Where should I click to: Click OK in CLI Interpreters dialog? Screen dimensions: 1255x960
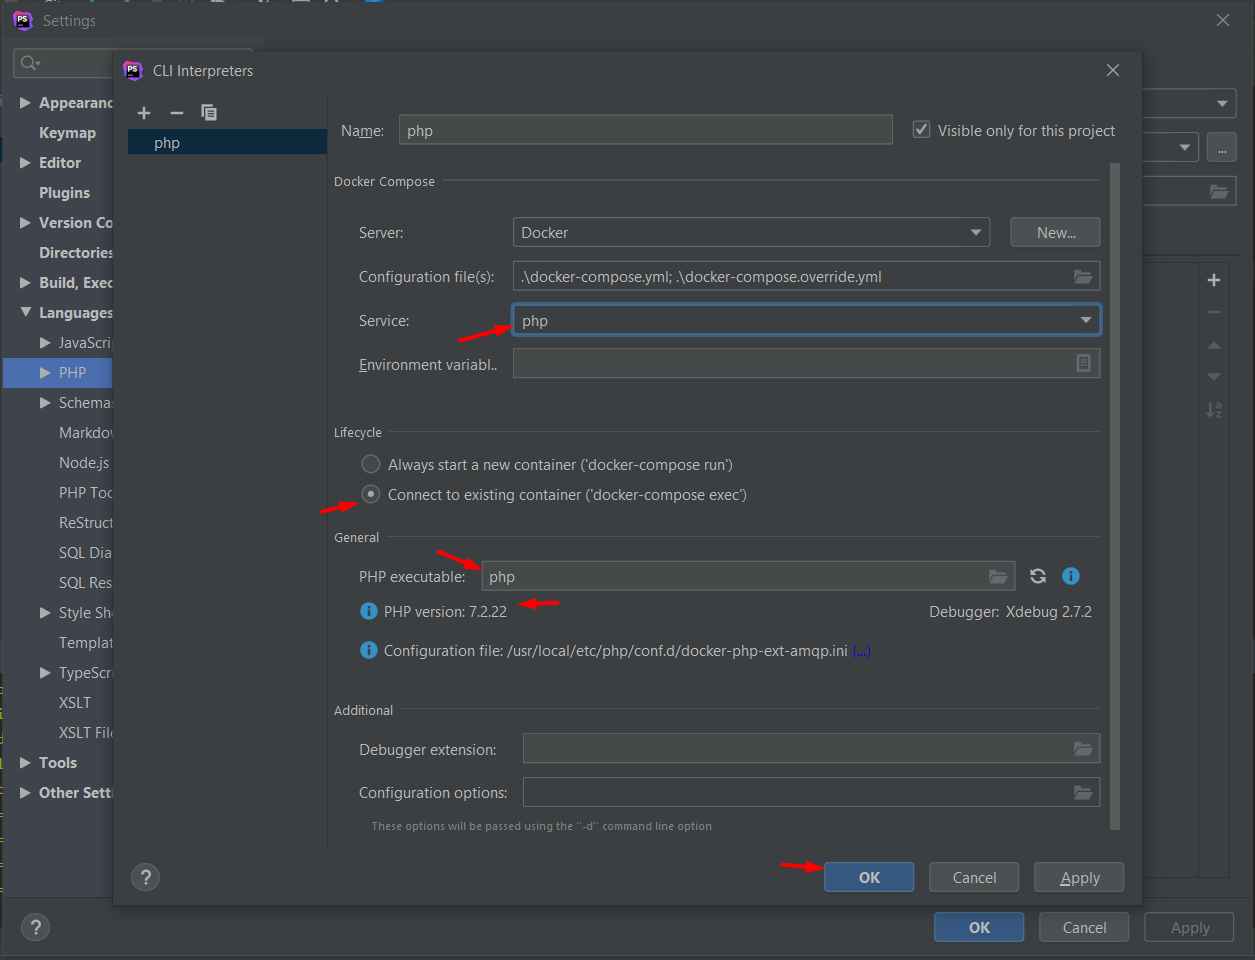869,877
